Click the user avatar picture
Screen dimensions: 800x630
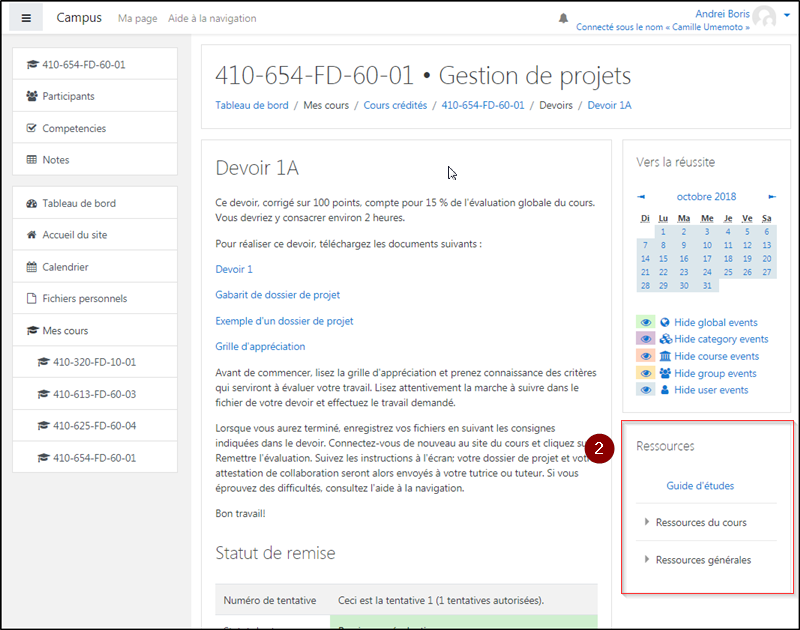point(764,17)
